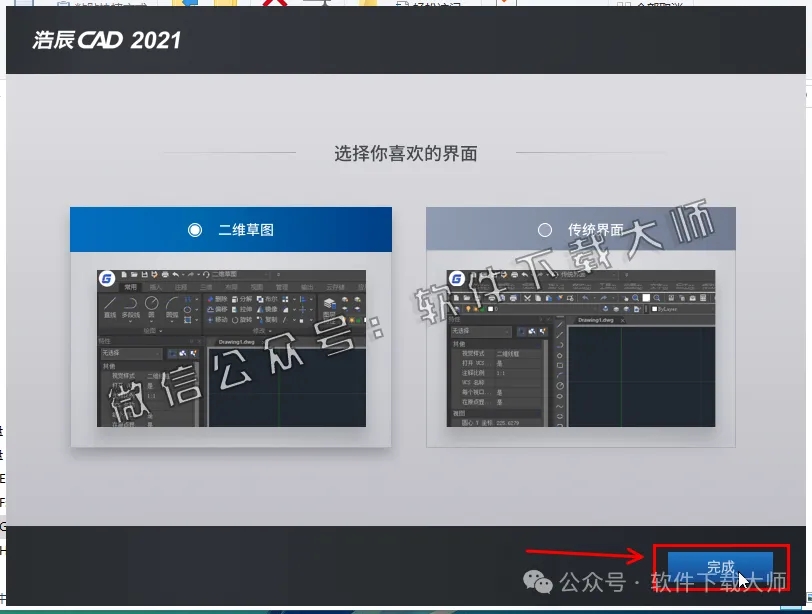This screenshot has height=614, width=812.
Task: Click the GstarCAD G logo in the preview
Action: 106,277
